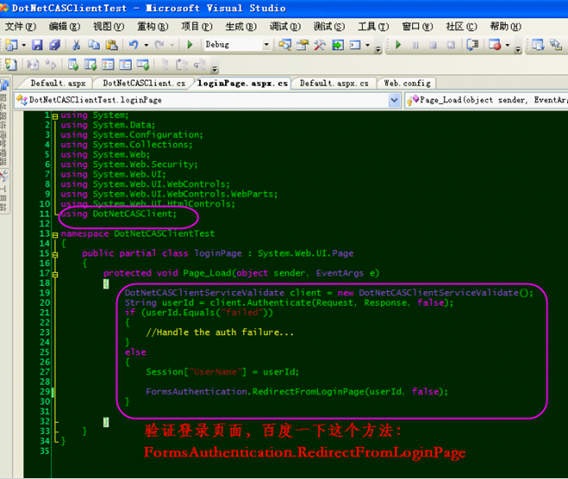
Task: Click the Save (floppy disk) icon
Action: (x=37, y=45)
